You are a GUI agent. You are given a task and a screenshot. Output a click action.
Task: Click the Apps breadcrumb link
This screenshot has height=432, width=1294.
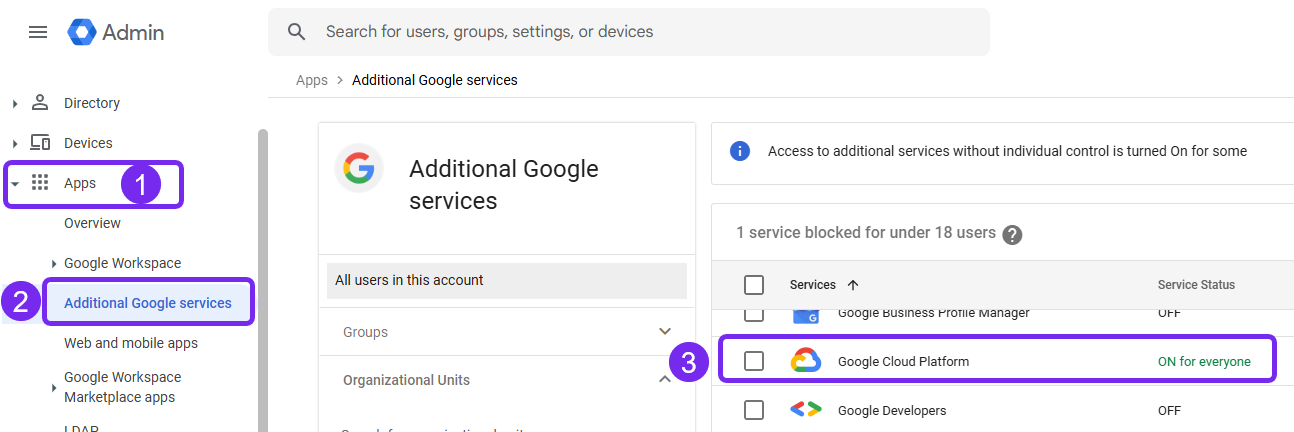(x=312, y=80)
